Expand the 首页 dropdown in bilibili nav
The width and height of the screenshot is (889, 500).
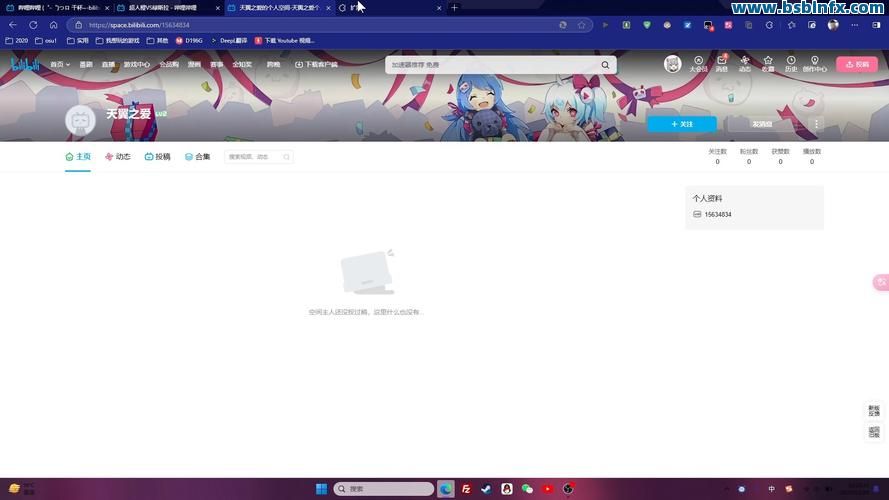coord(60,65)
